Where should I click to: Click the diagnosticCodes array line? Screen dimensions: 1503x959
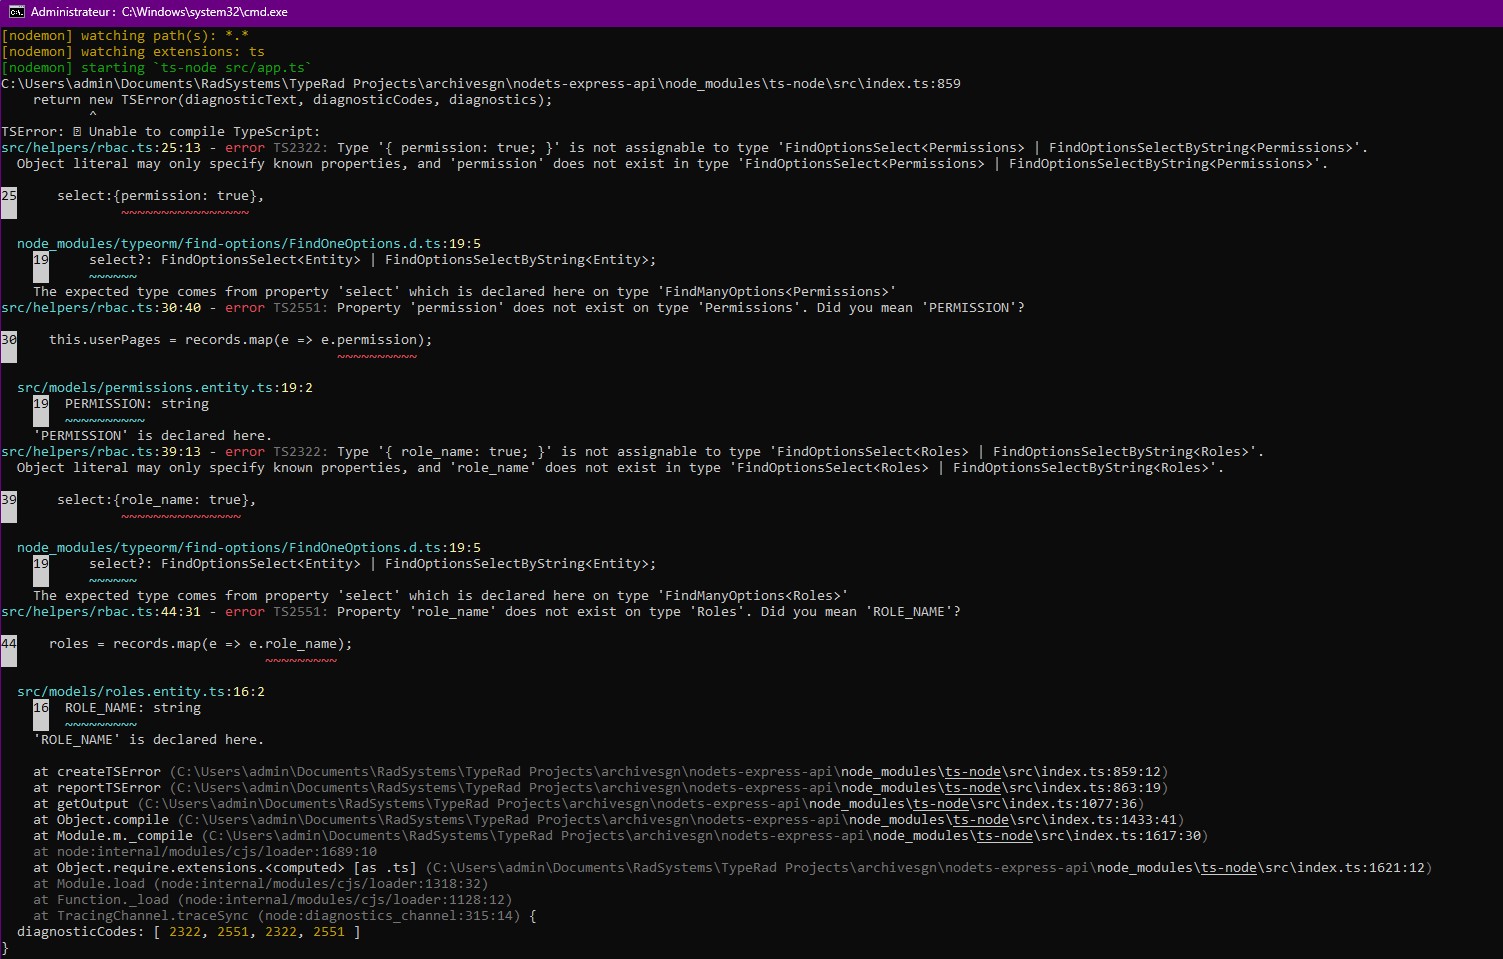click(x=189, y=932)
